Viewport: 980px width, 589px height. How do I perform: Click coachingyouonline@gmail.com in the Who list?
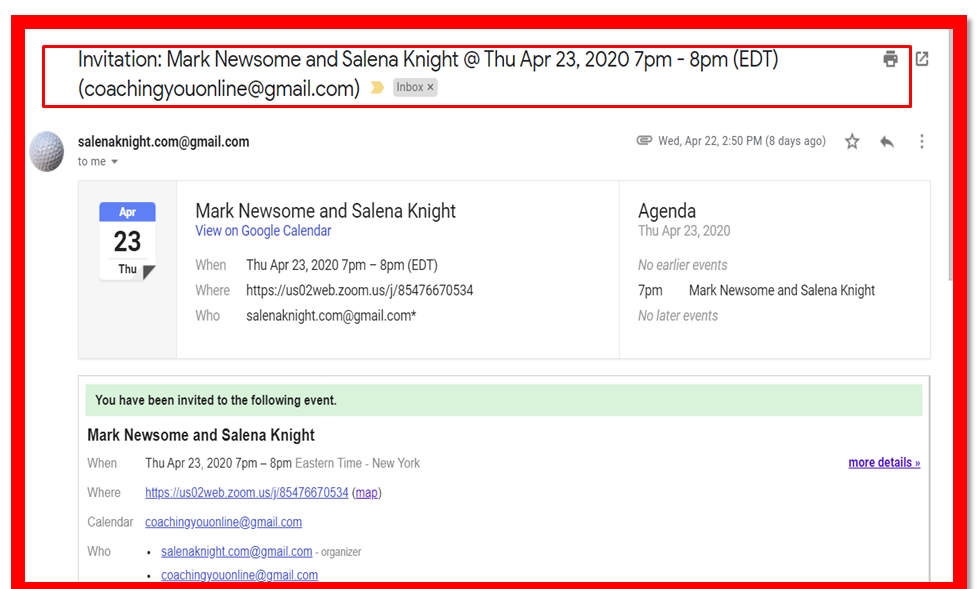(239, 575)
